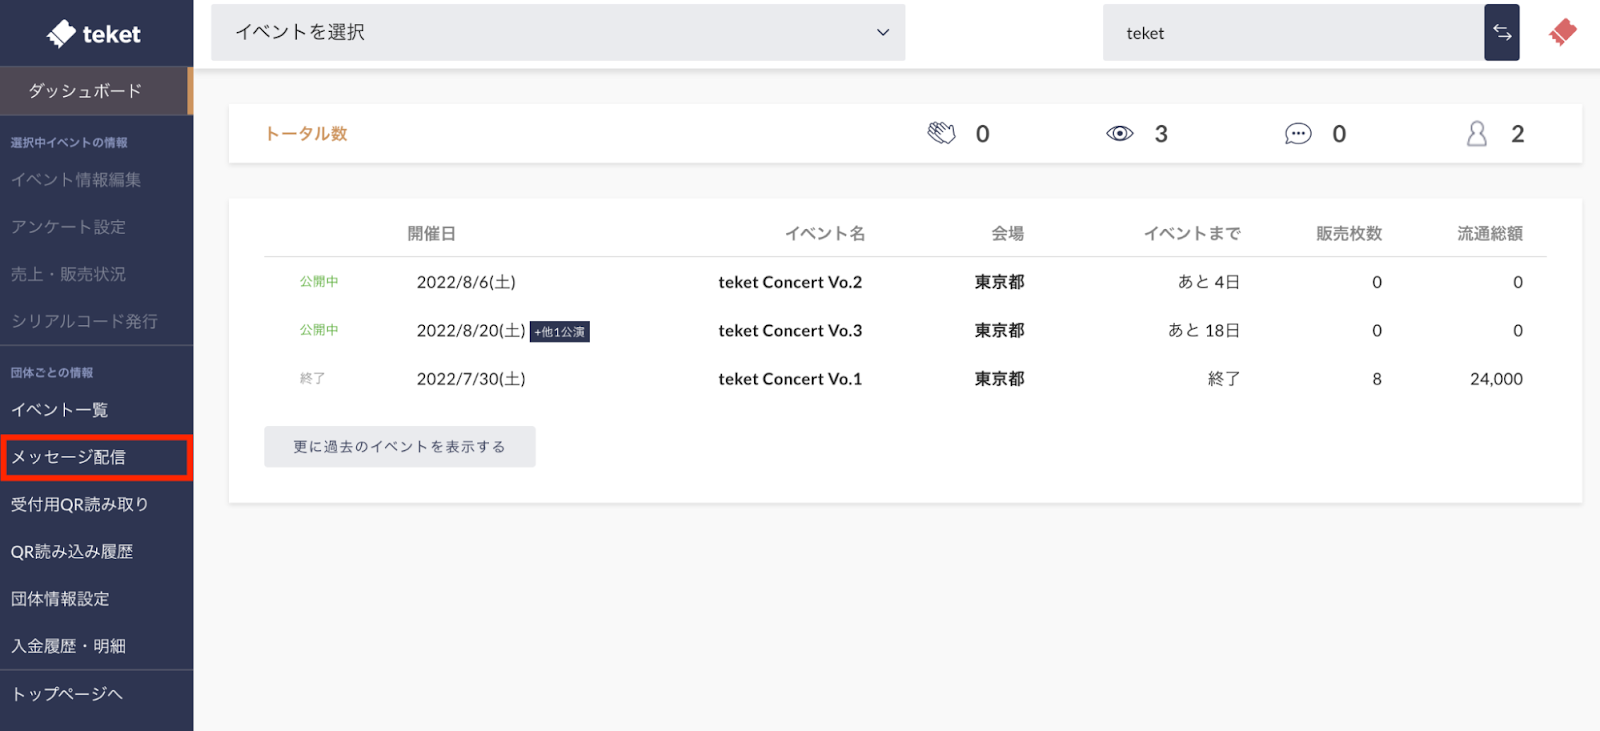Click 更に過去のイベントを表示する button
Image resolution: width=1600 pixels, height=731 pixels.
[x=399, y=447]
